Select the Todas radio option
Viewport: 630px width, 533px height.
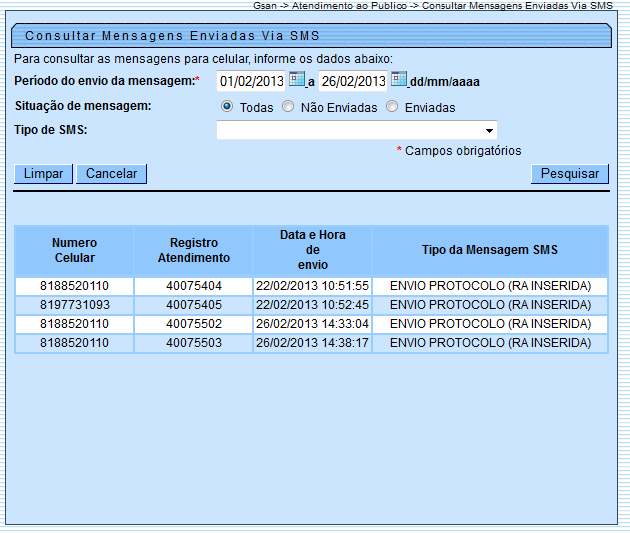click(x=227, y=107)
